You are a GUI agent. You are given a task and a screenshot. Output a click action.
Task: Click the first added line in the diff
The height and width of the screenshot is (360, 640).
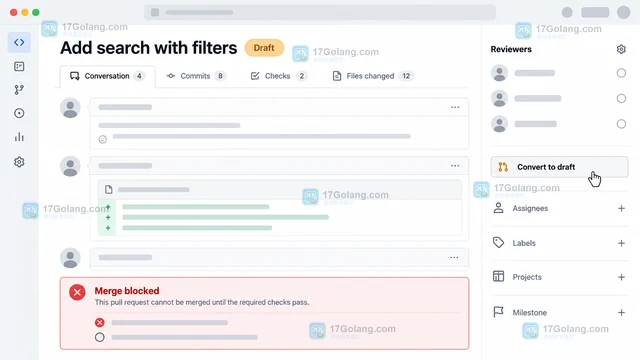coord(196,207)
